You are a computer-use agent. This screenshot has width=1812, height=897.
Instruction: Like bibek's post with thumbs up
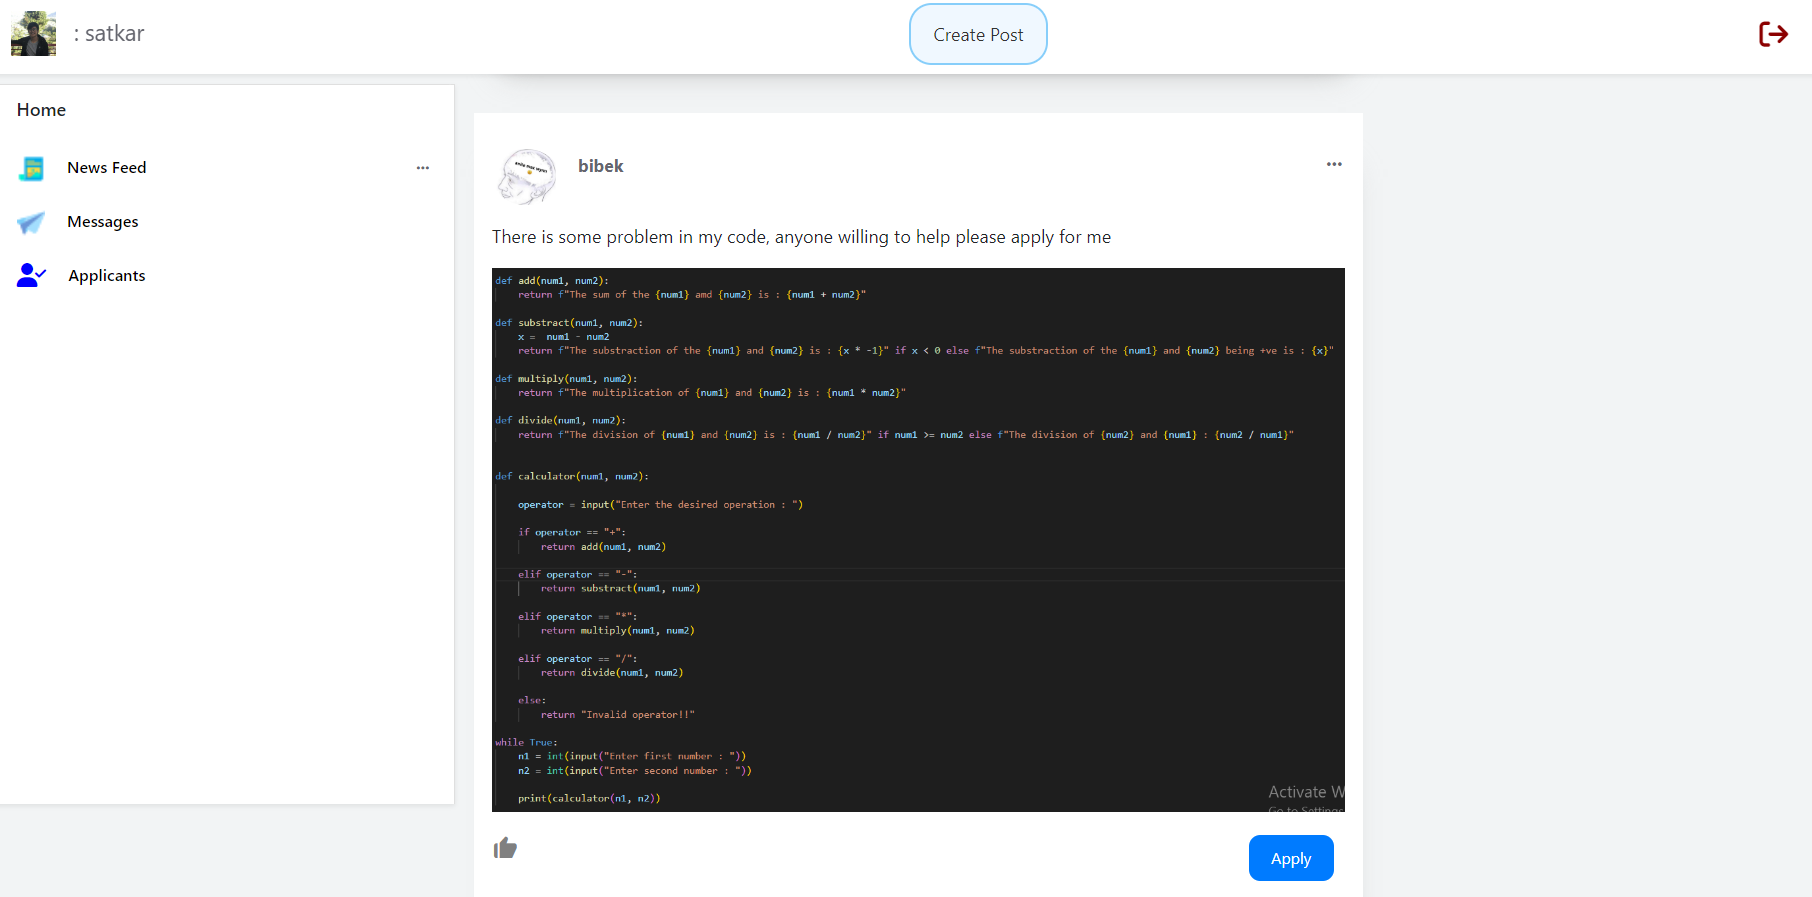505,849
